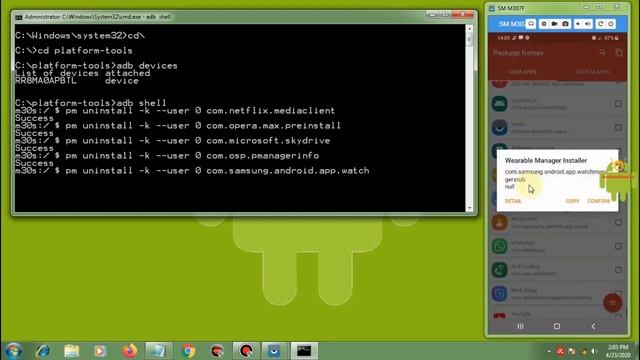The height and width of the screenshot is (360, 640).
Task: Click the cmd window scrollbar thumb
Action: point(469,40)
